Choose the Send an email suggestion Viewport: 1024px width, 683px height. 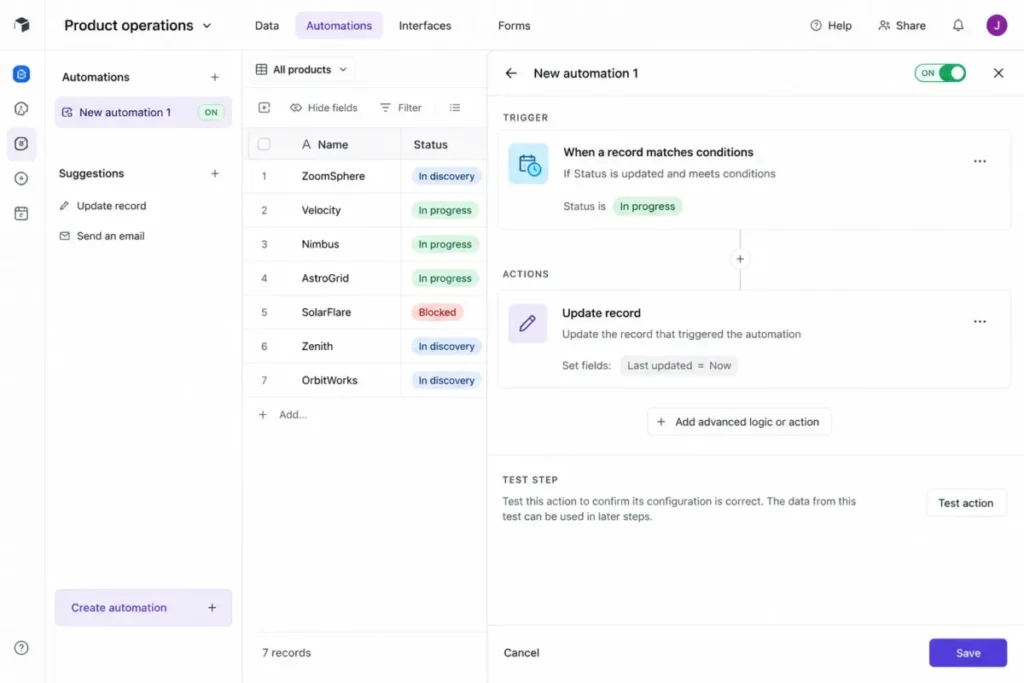pyautogui.click(x=103, y=236)
